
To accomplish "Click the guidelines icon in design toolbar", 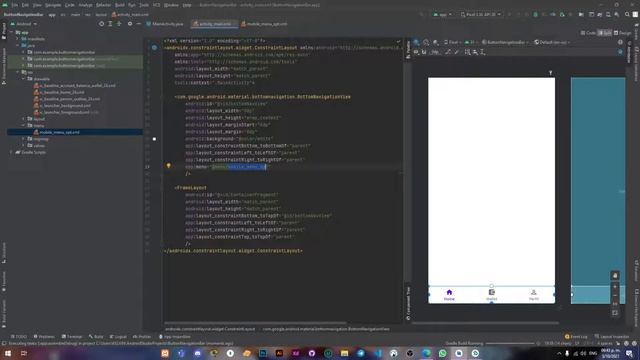I will click(x=483, y=52).
